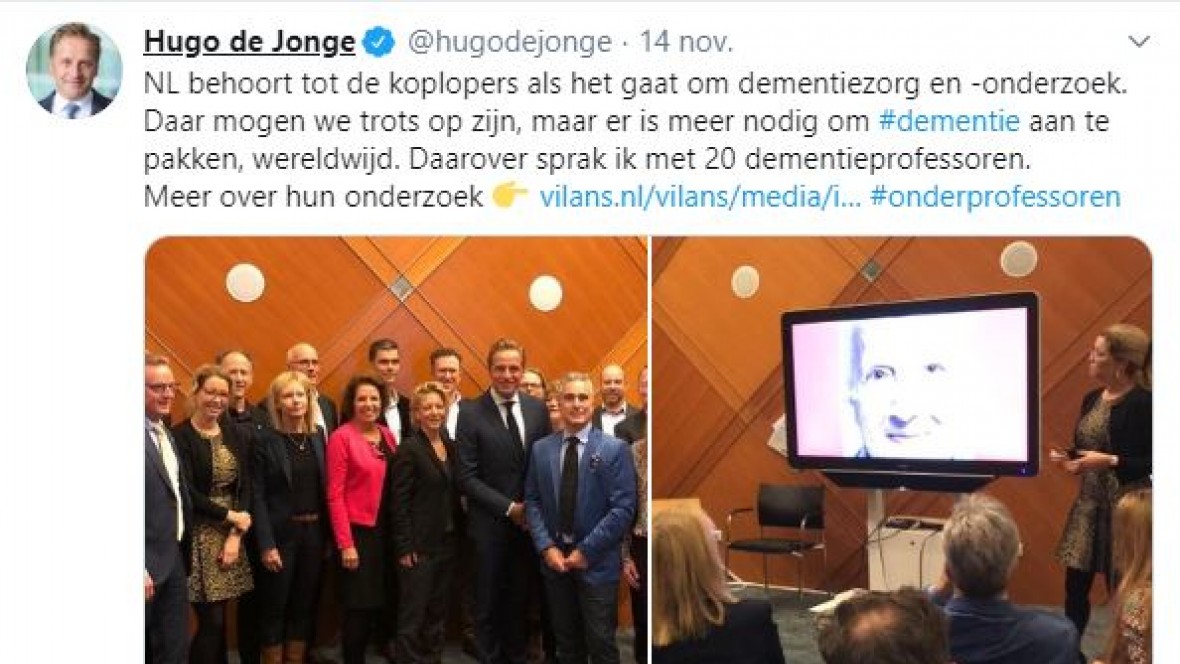Image resolution: width=1180 pixels, height=664 pixels.
Task: Open the 14 nov. tweet timestamp
Action: (686, 42)
